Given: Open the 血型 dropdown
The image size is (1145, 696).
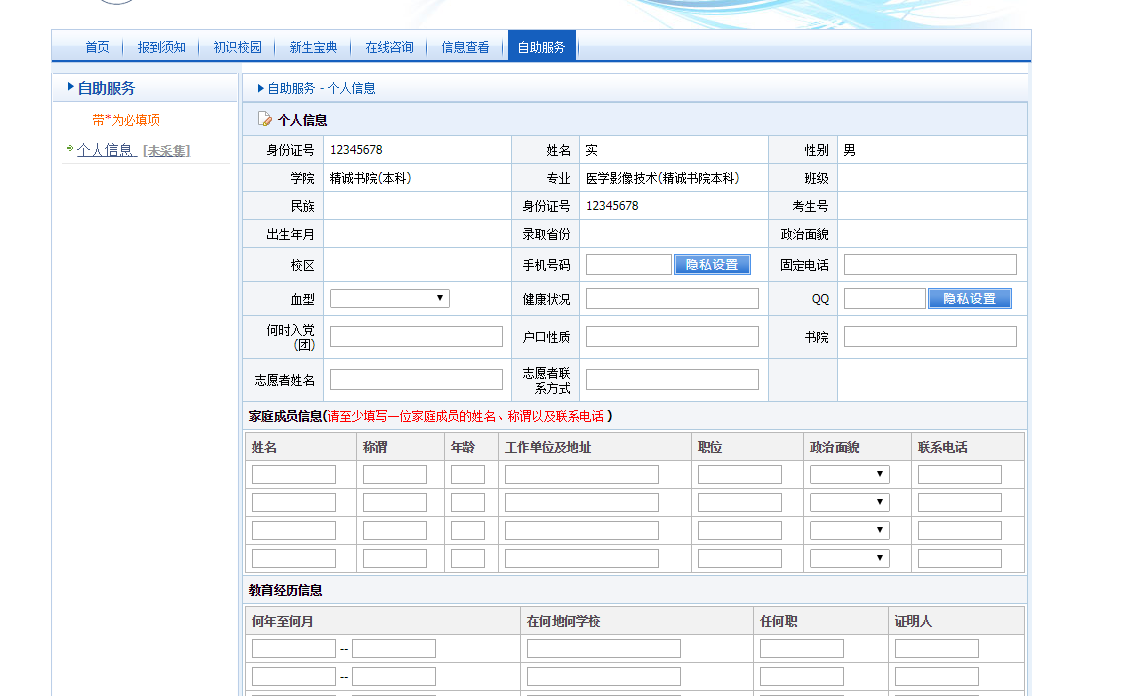Looking at the screenshot, I should point(390,298).
